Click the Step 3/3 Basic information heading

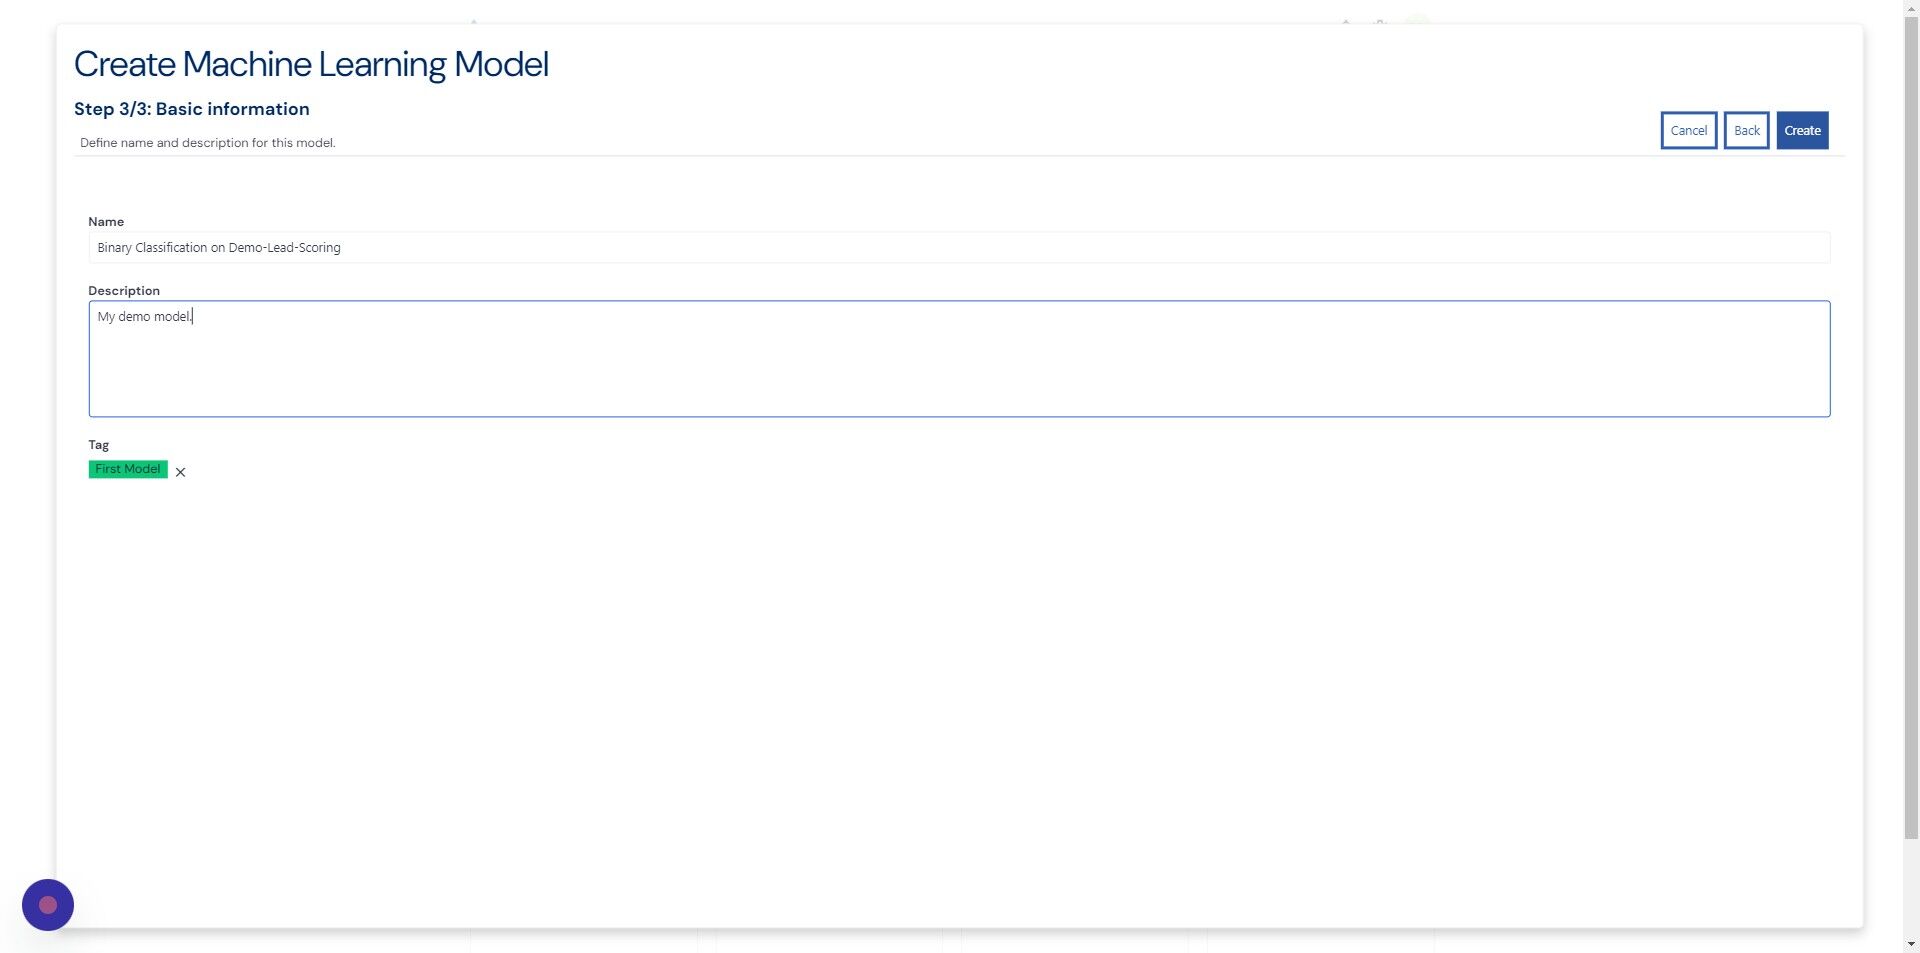point(192,109)
